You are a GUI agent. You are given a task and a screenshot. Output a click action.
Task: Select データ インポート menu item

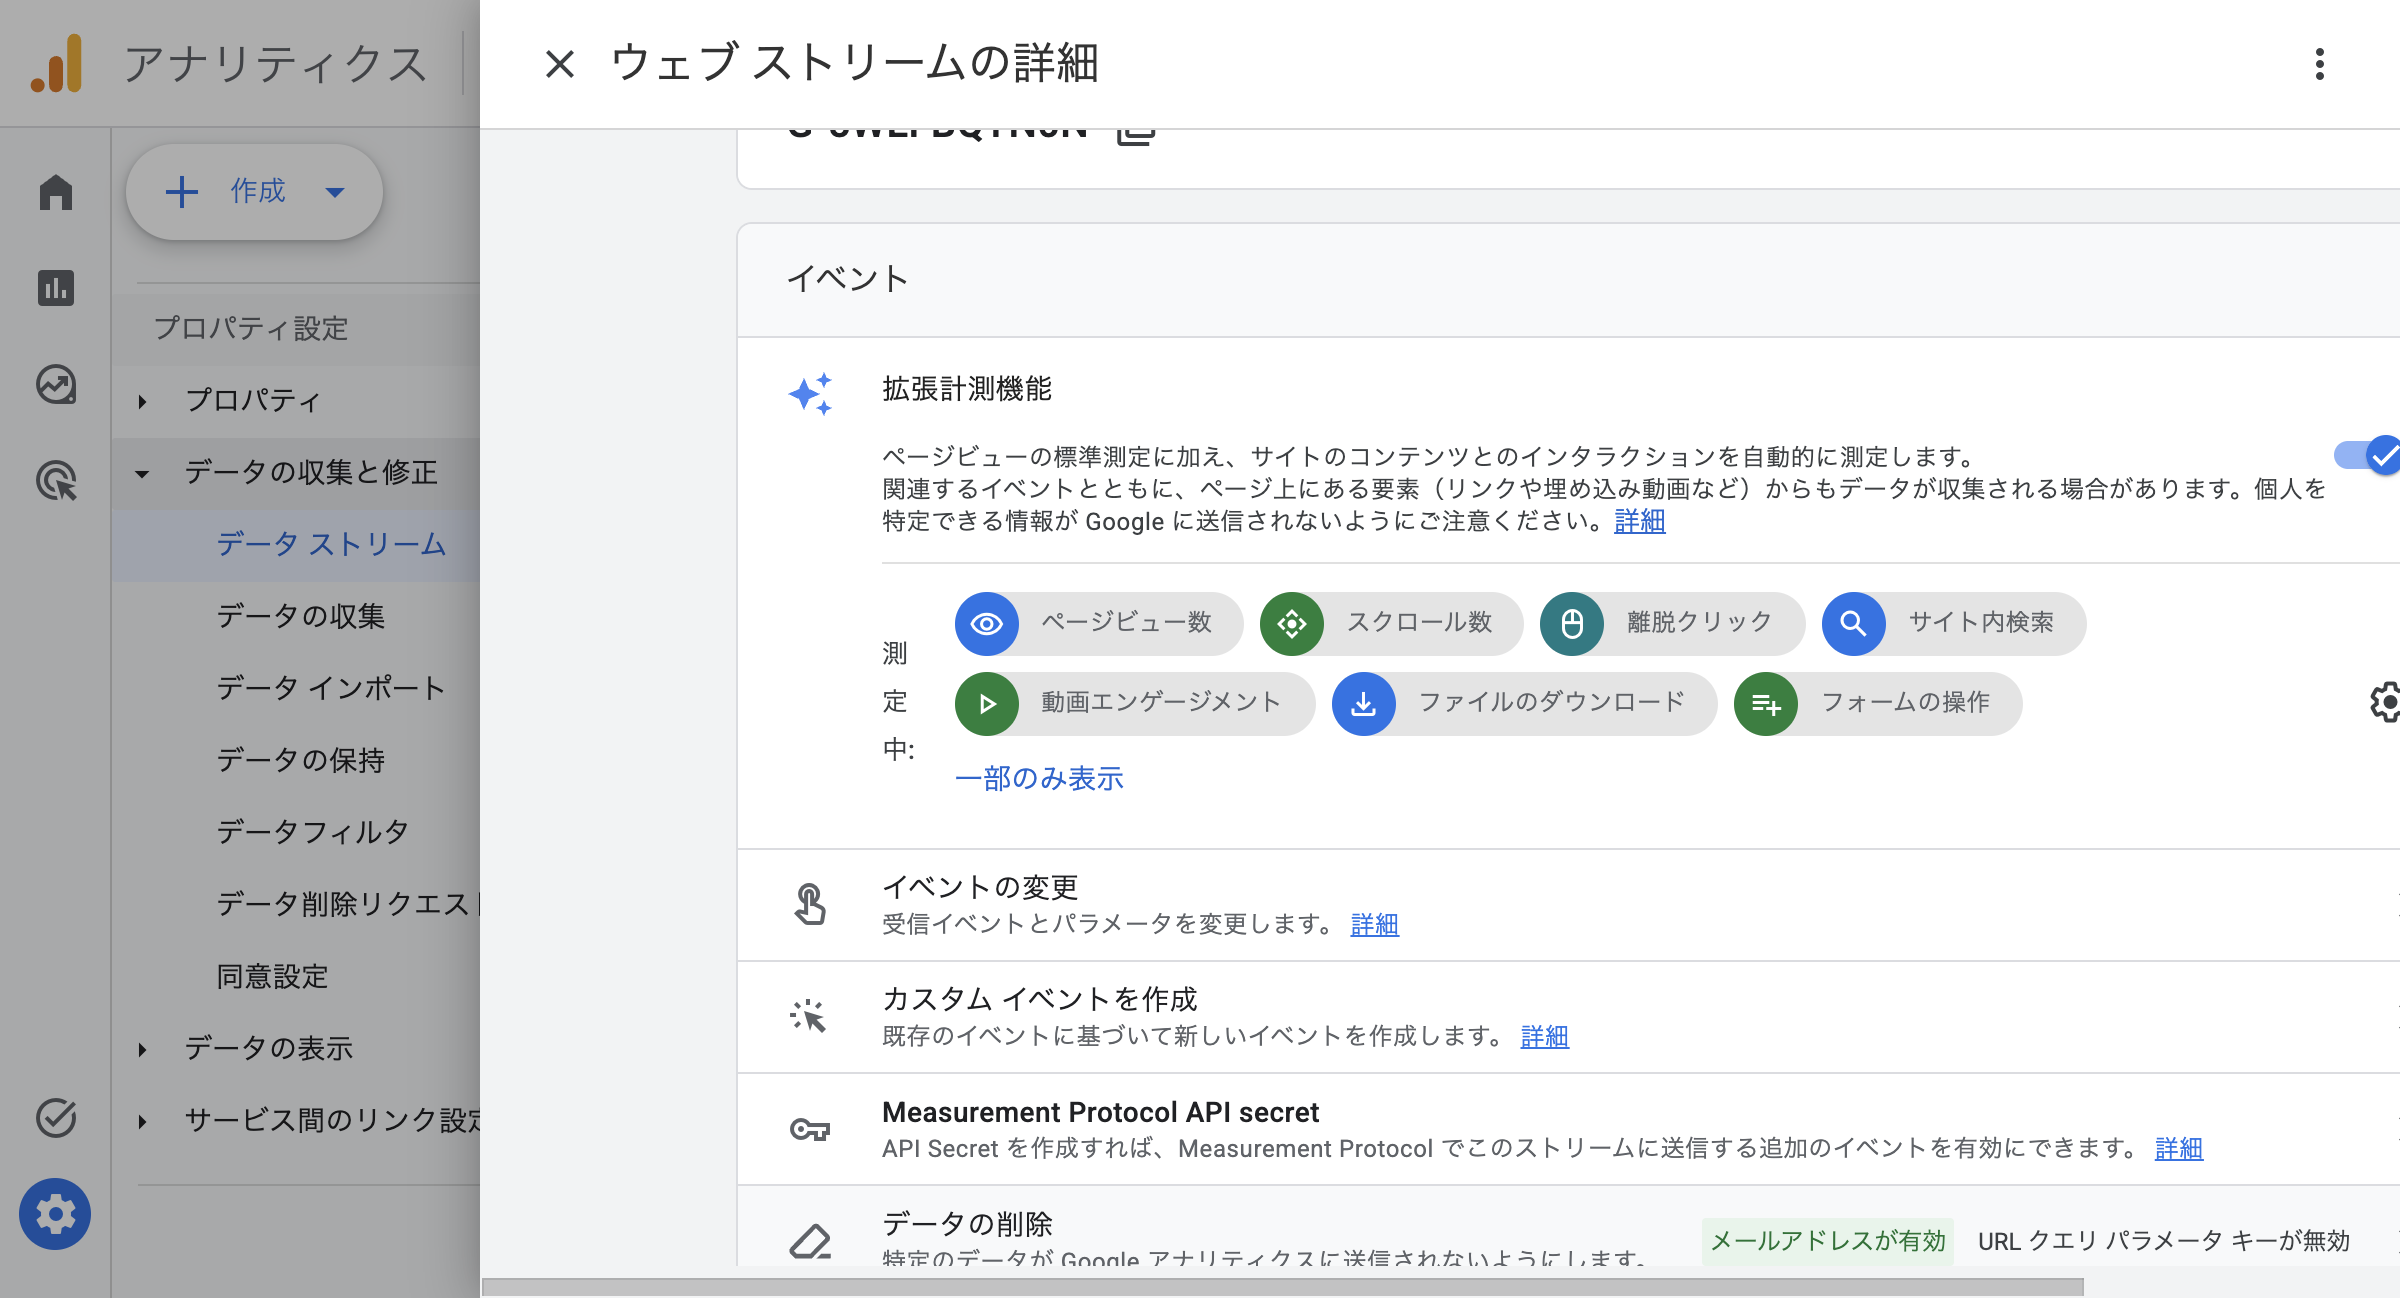296,689
